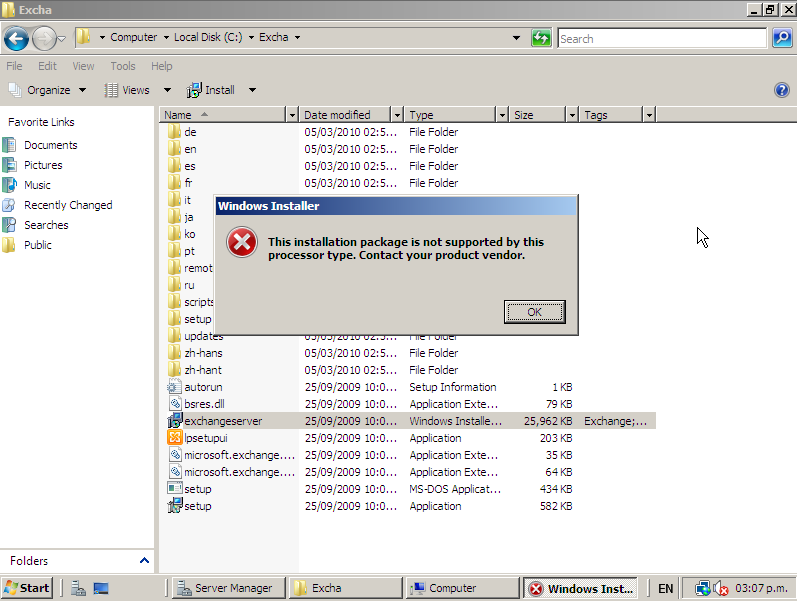Click the Computer breadcrumb in address bar
This screenshot has height=601, width=797.
(133, 37)
